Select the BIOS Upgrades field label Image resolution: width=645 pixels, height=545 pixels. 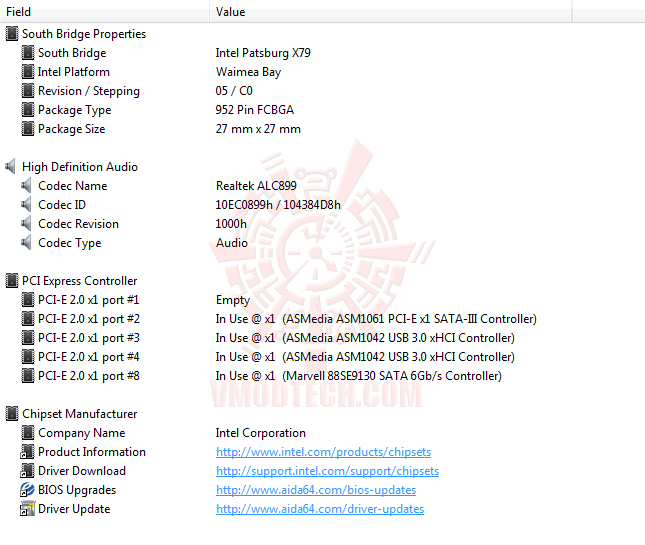[x=77, y=490]
